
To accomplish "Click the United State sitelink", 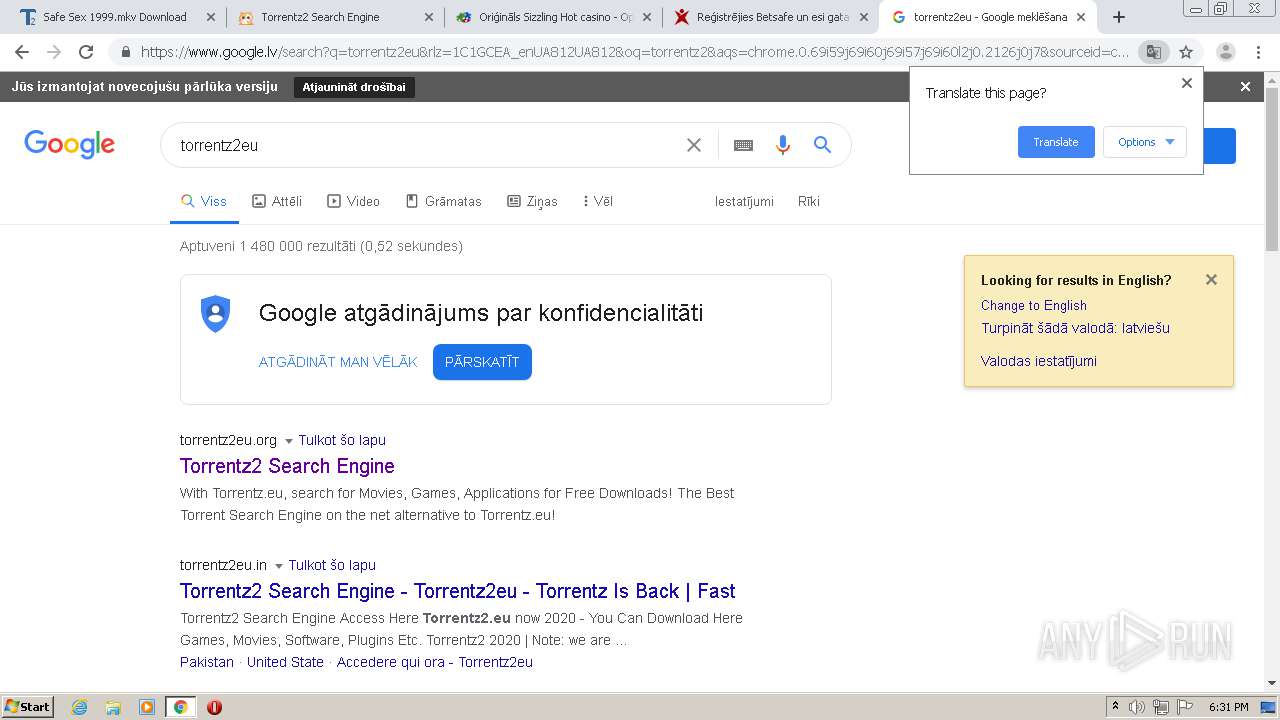I will 285,662.
